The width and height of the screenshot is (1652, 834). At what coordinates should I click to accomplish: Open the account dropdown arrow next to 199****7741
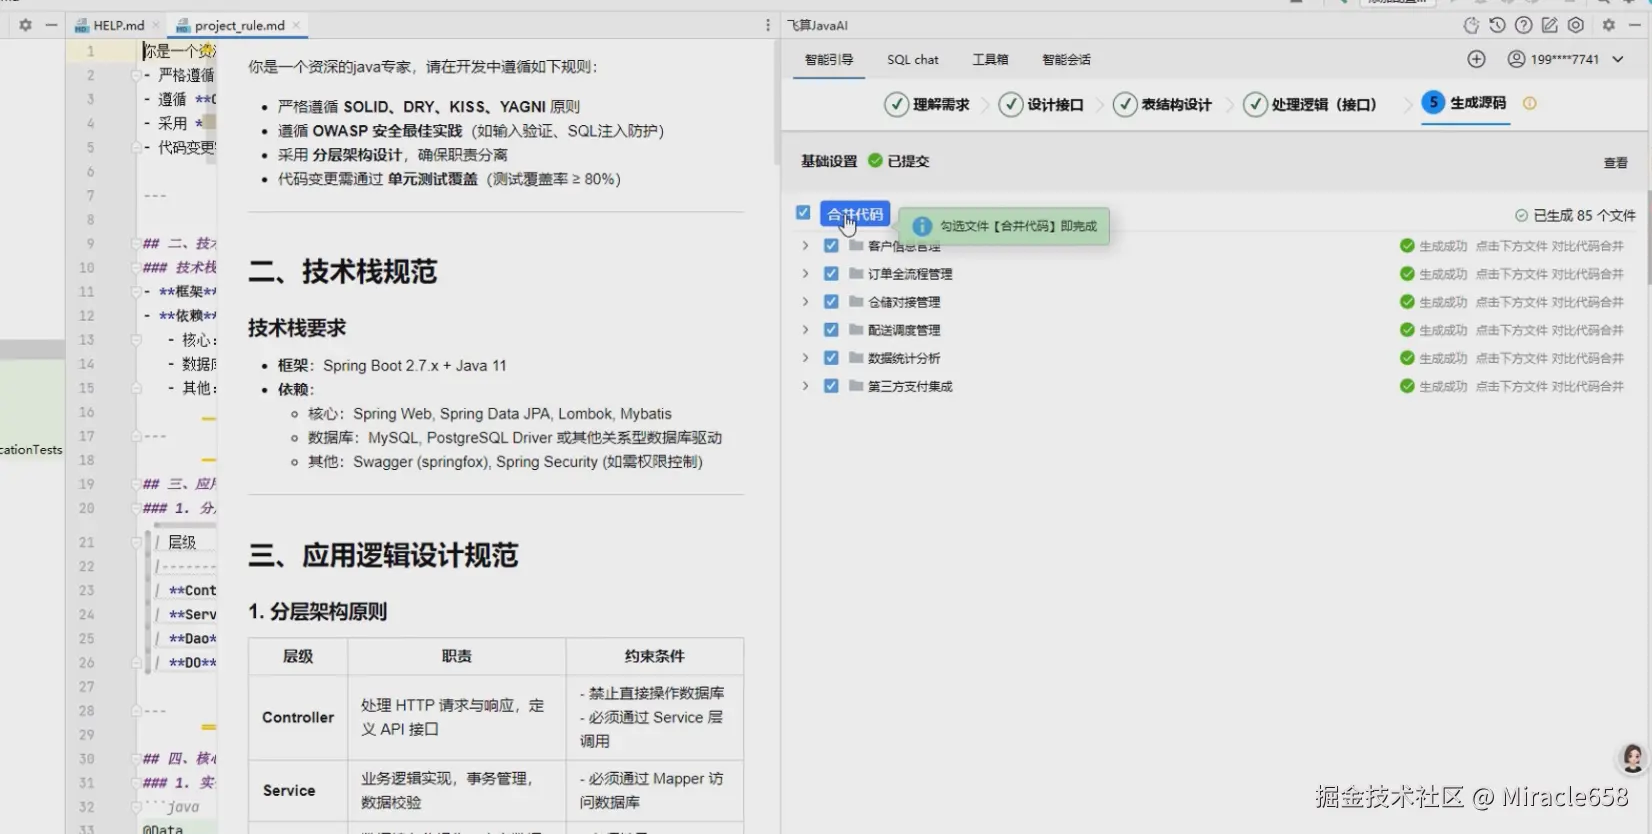point(1618,59)
